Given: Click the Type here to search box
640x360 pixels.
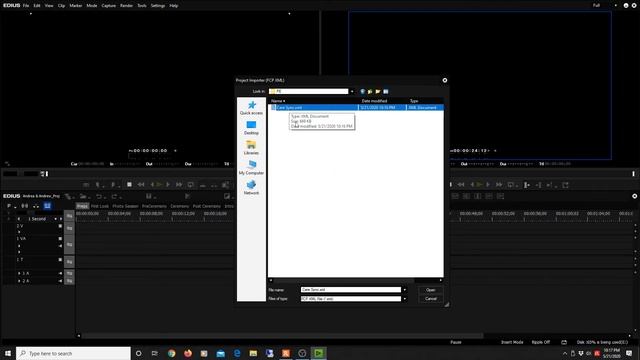Looking at the screenshot, I should pos(73,353).
